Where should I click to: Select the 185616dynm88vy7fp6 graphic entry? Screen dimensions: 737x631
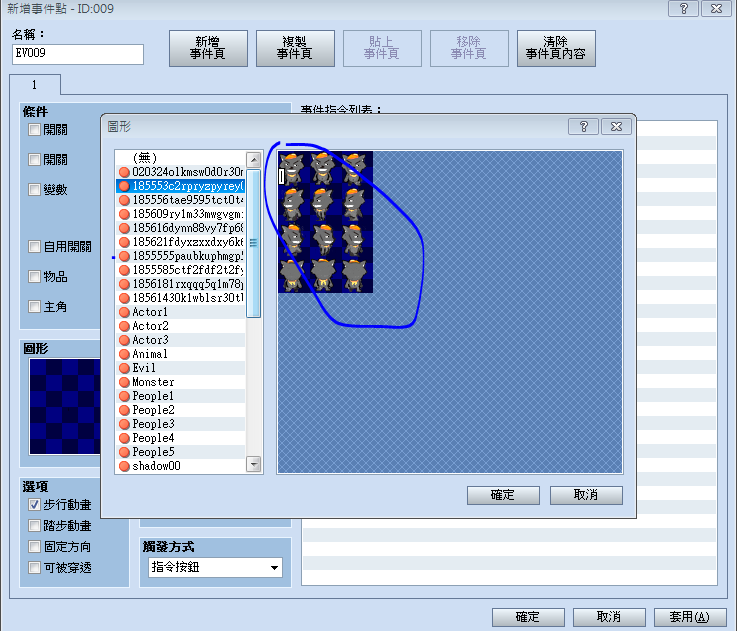tap(180, 228)
